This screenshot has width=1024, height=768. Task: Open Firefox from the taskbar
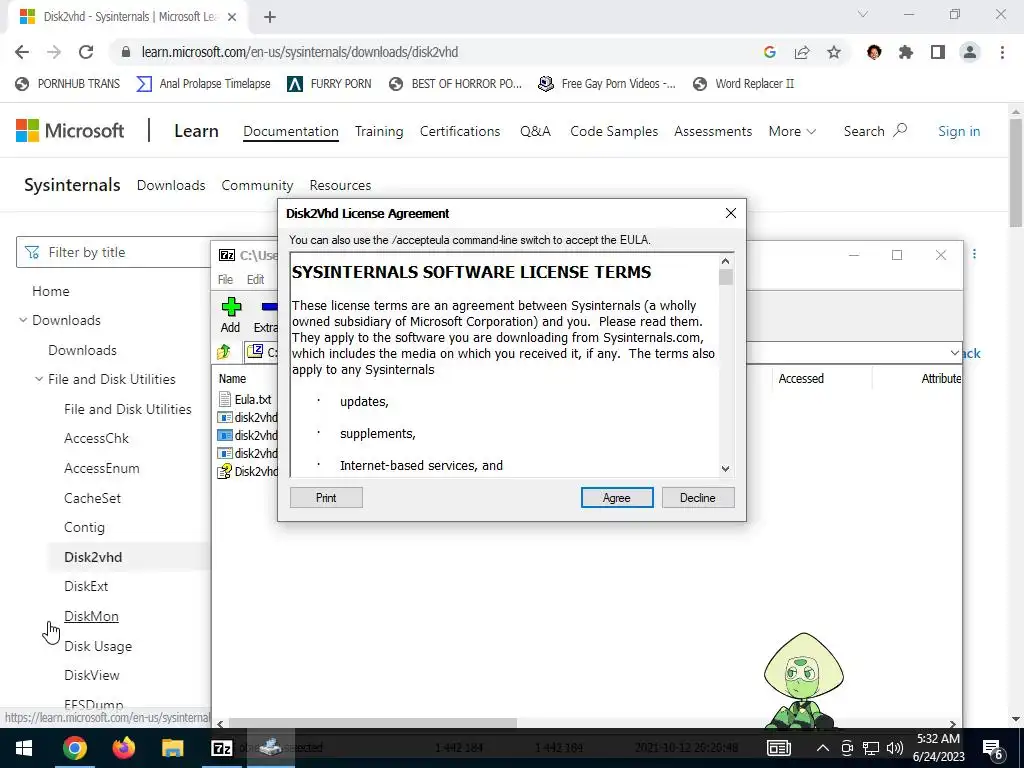[x=123, y=748]
